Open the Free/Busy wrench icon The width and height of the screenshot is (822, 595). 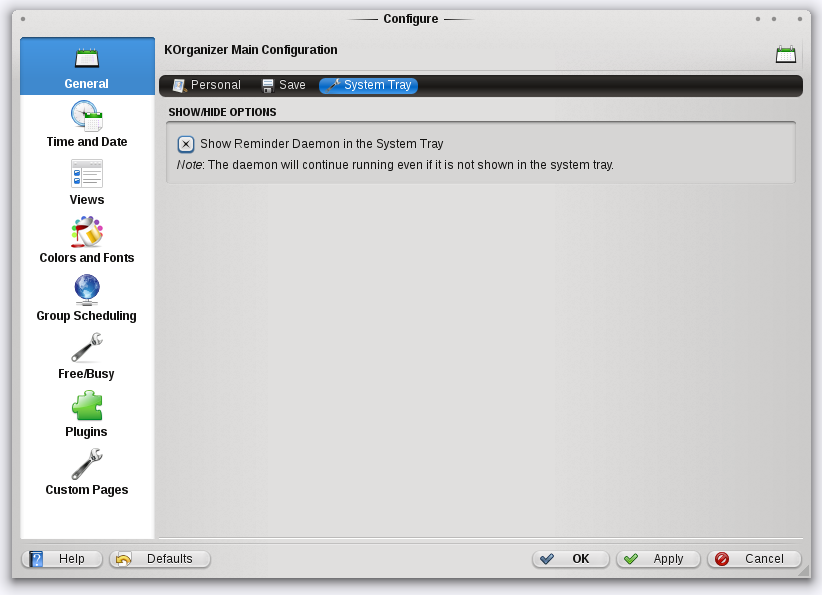click(x=87, y=348)
